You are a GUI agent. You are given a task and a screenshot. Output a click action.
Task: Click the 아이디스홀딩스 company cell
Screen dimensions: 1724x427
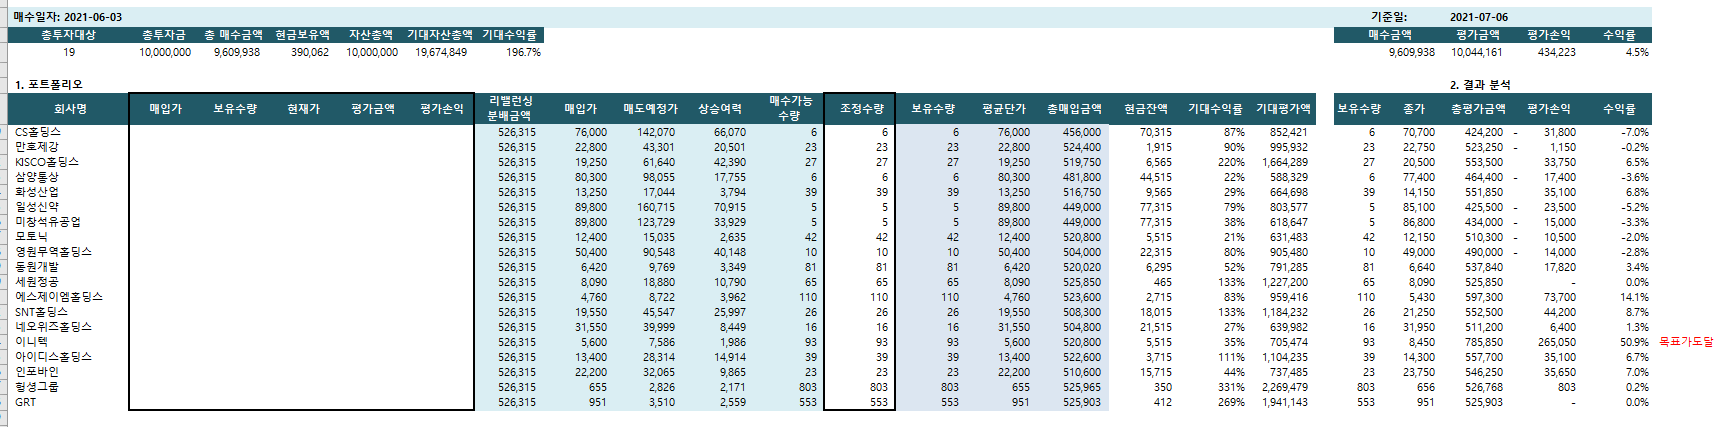tap(53, 357)
